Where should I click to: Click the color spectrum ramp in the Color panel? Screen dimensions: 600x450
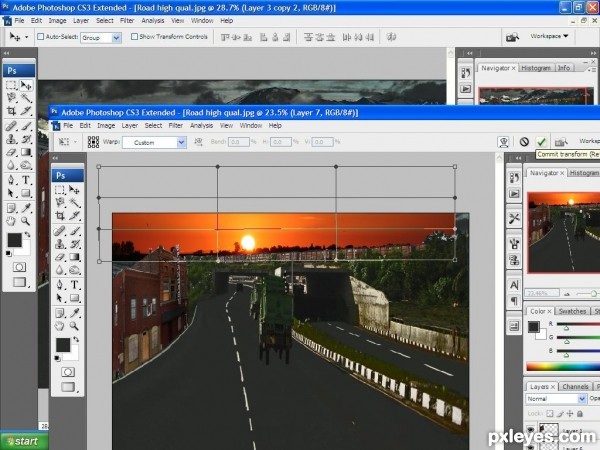563,366
